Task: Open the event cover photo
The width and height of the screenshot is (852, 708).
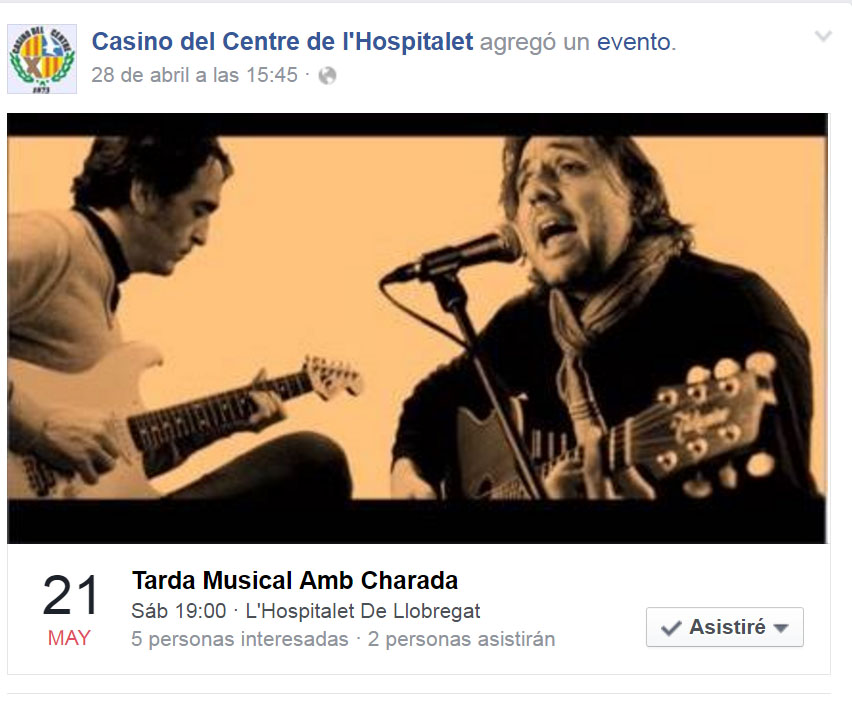Action: click(x=417, y=328)
